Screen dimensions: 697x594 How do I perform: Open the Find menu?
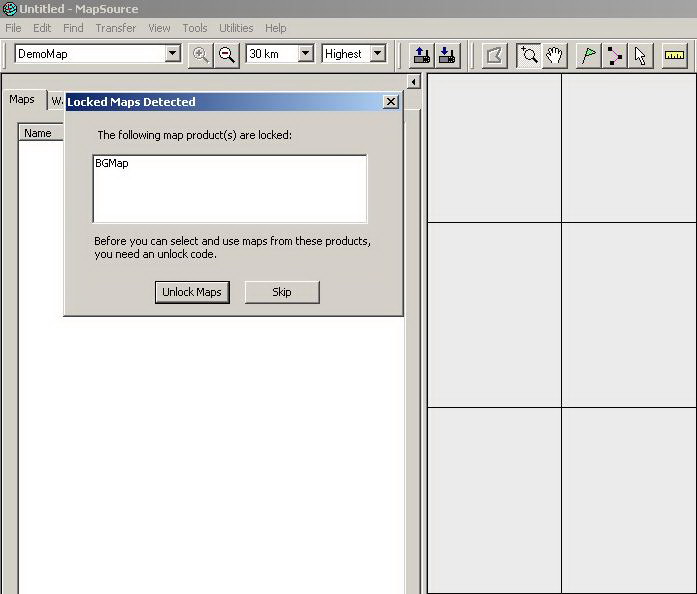coord(73,28)
